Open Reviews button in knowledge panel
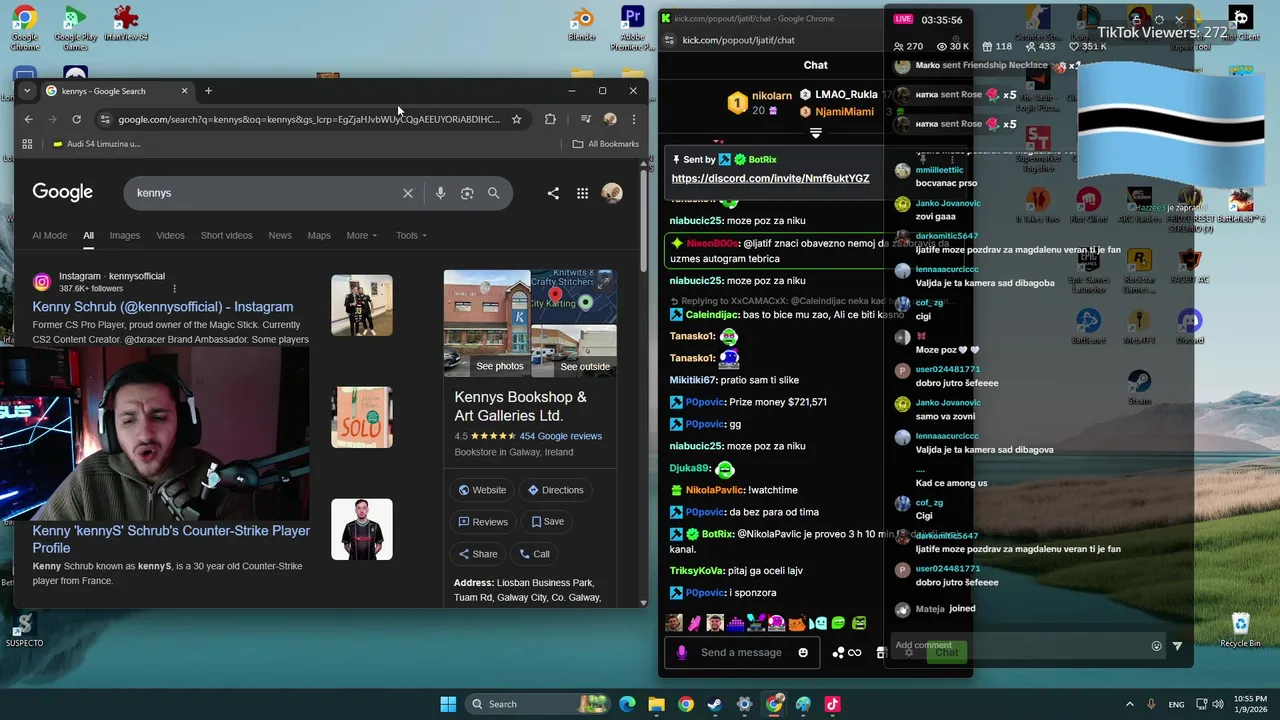Viewport: 1280px width, 720px height. tap(483, 522)
